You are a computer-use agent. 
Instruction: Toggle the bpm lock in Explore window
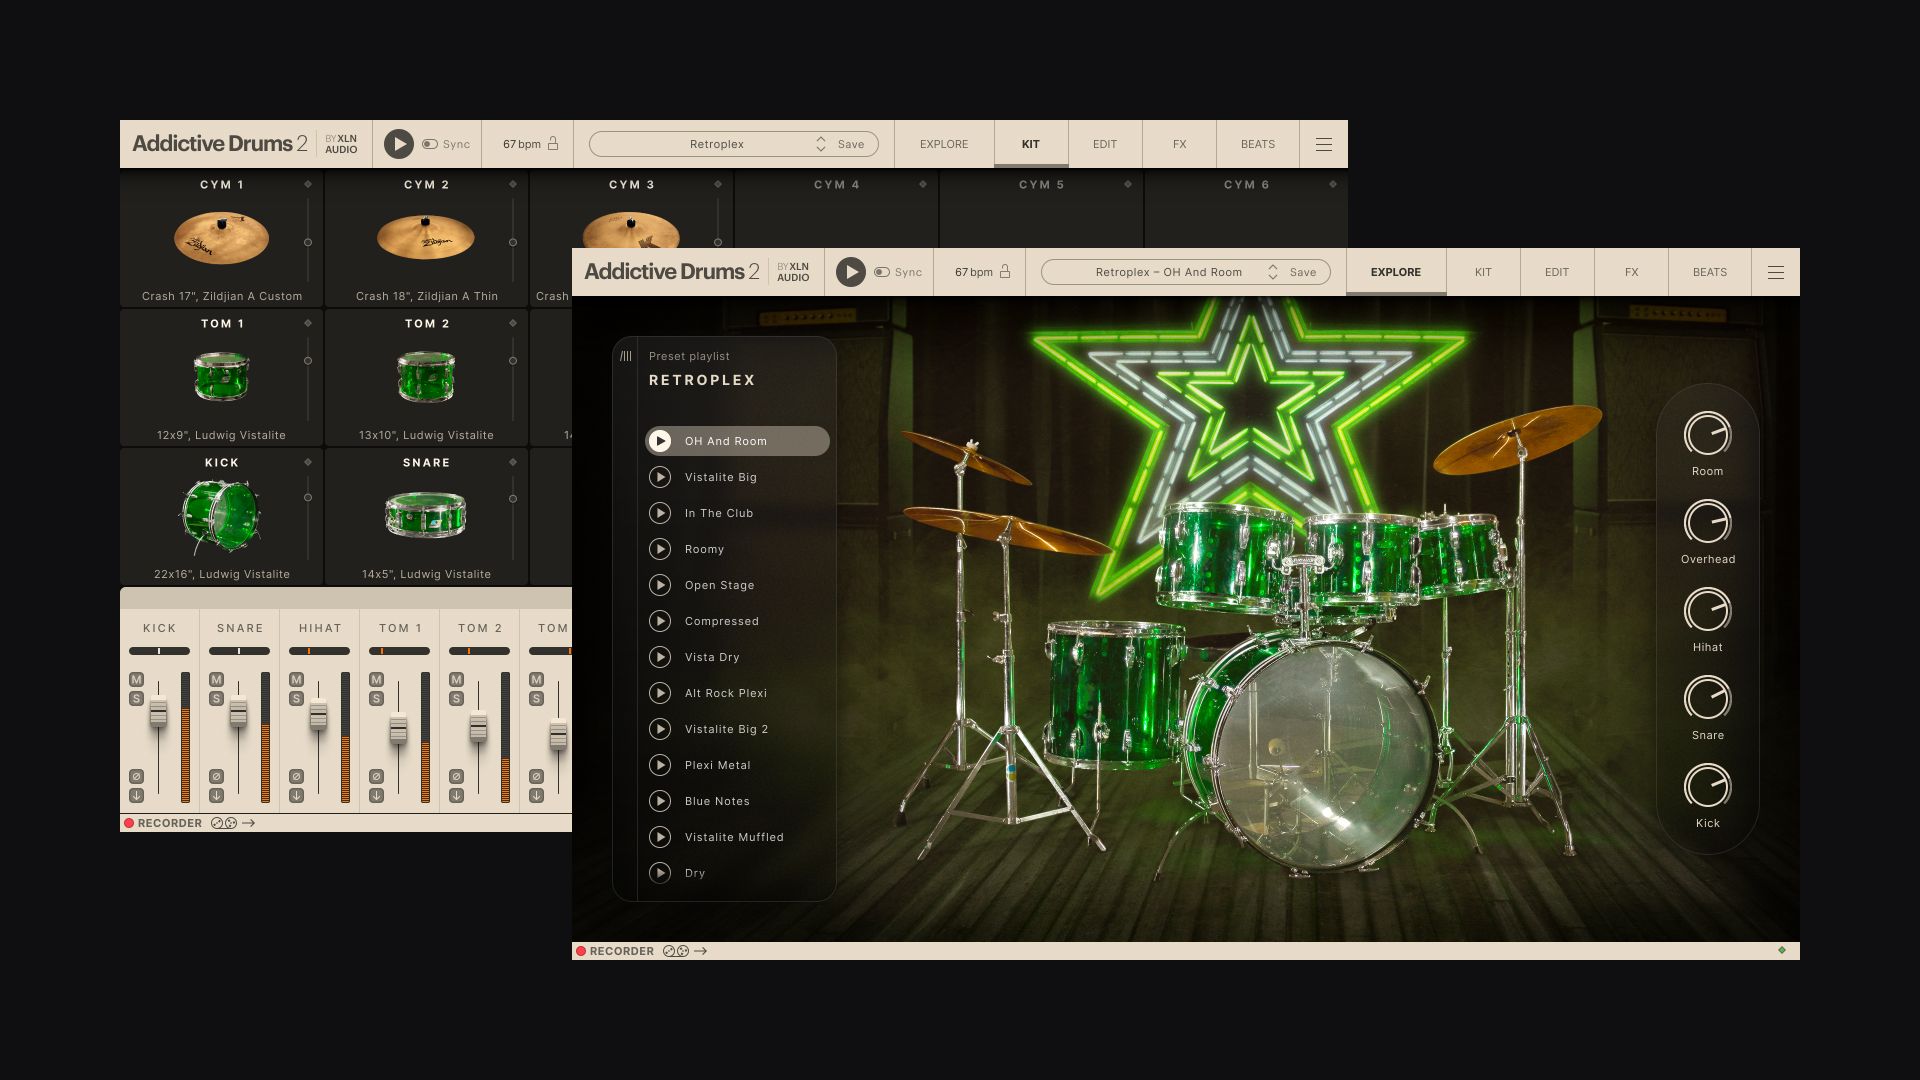(x=1005, y=271)
